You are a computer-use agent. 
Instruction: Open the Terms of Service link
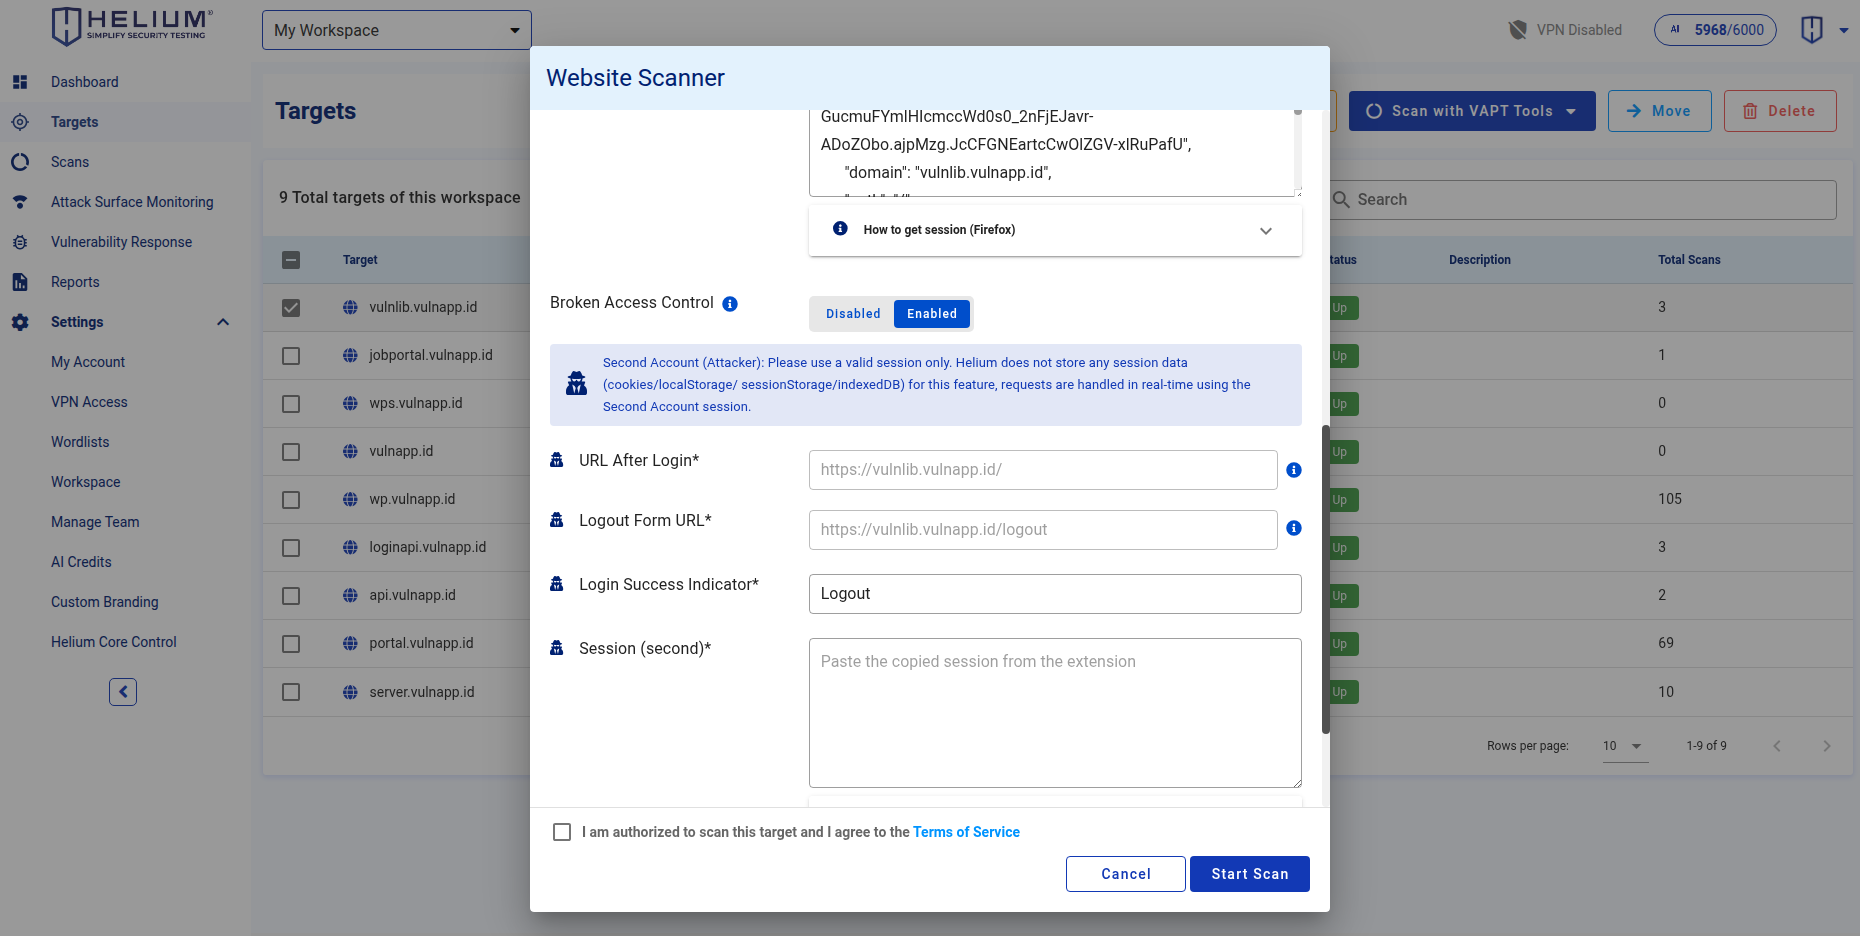coord(966,832)
